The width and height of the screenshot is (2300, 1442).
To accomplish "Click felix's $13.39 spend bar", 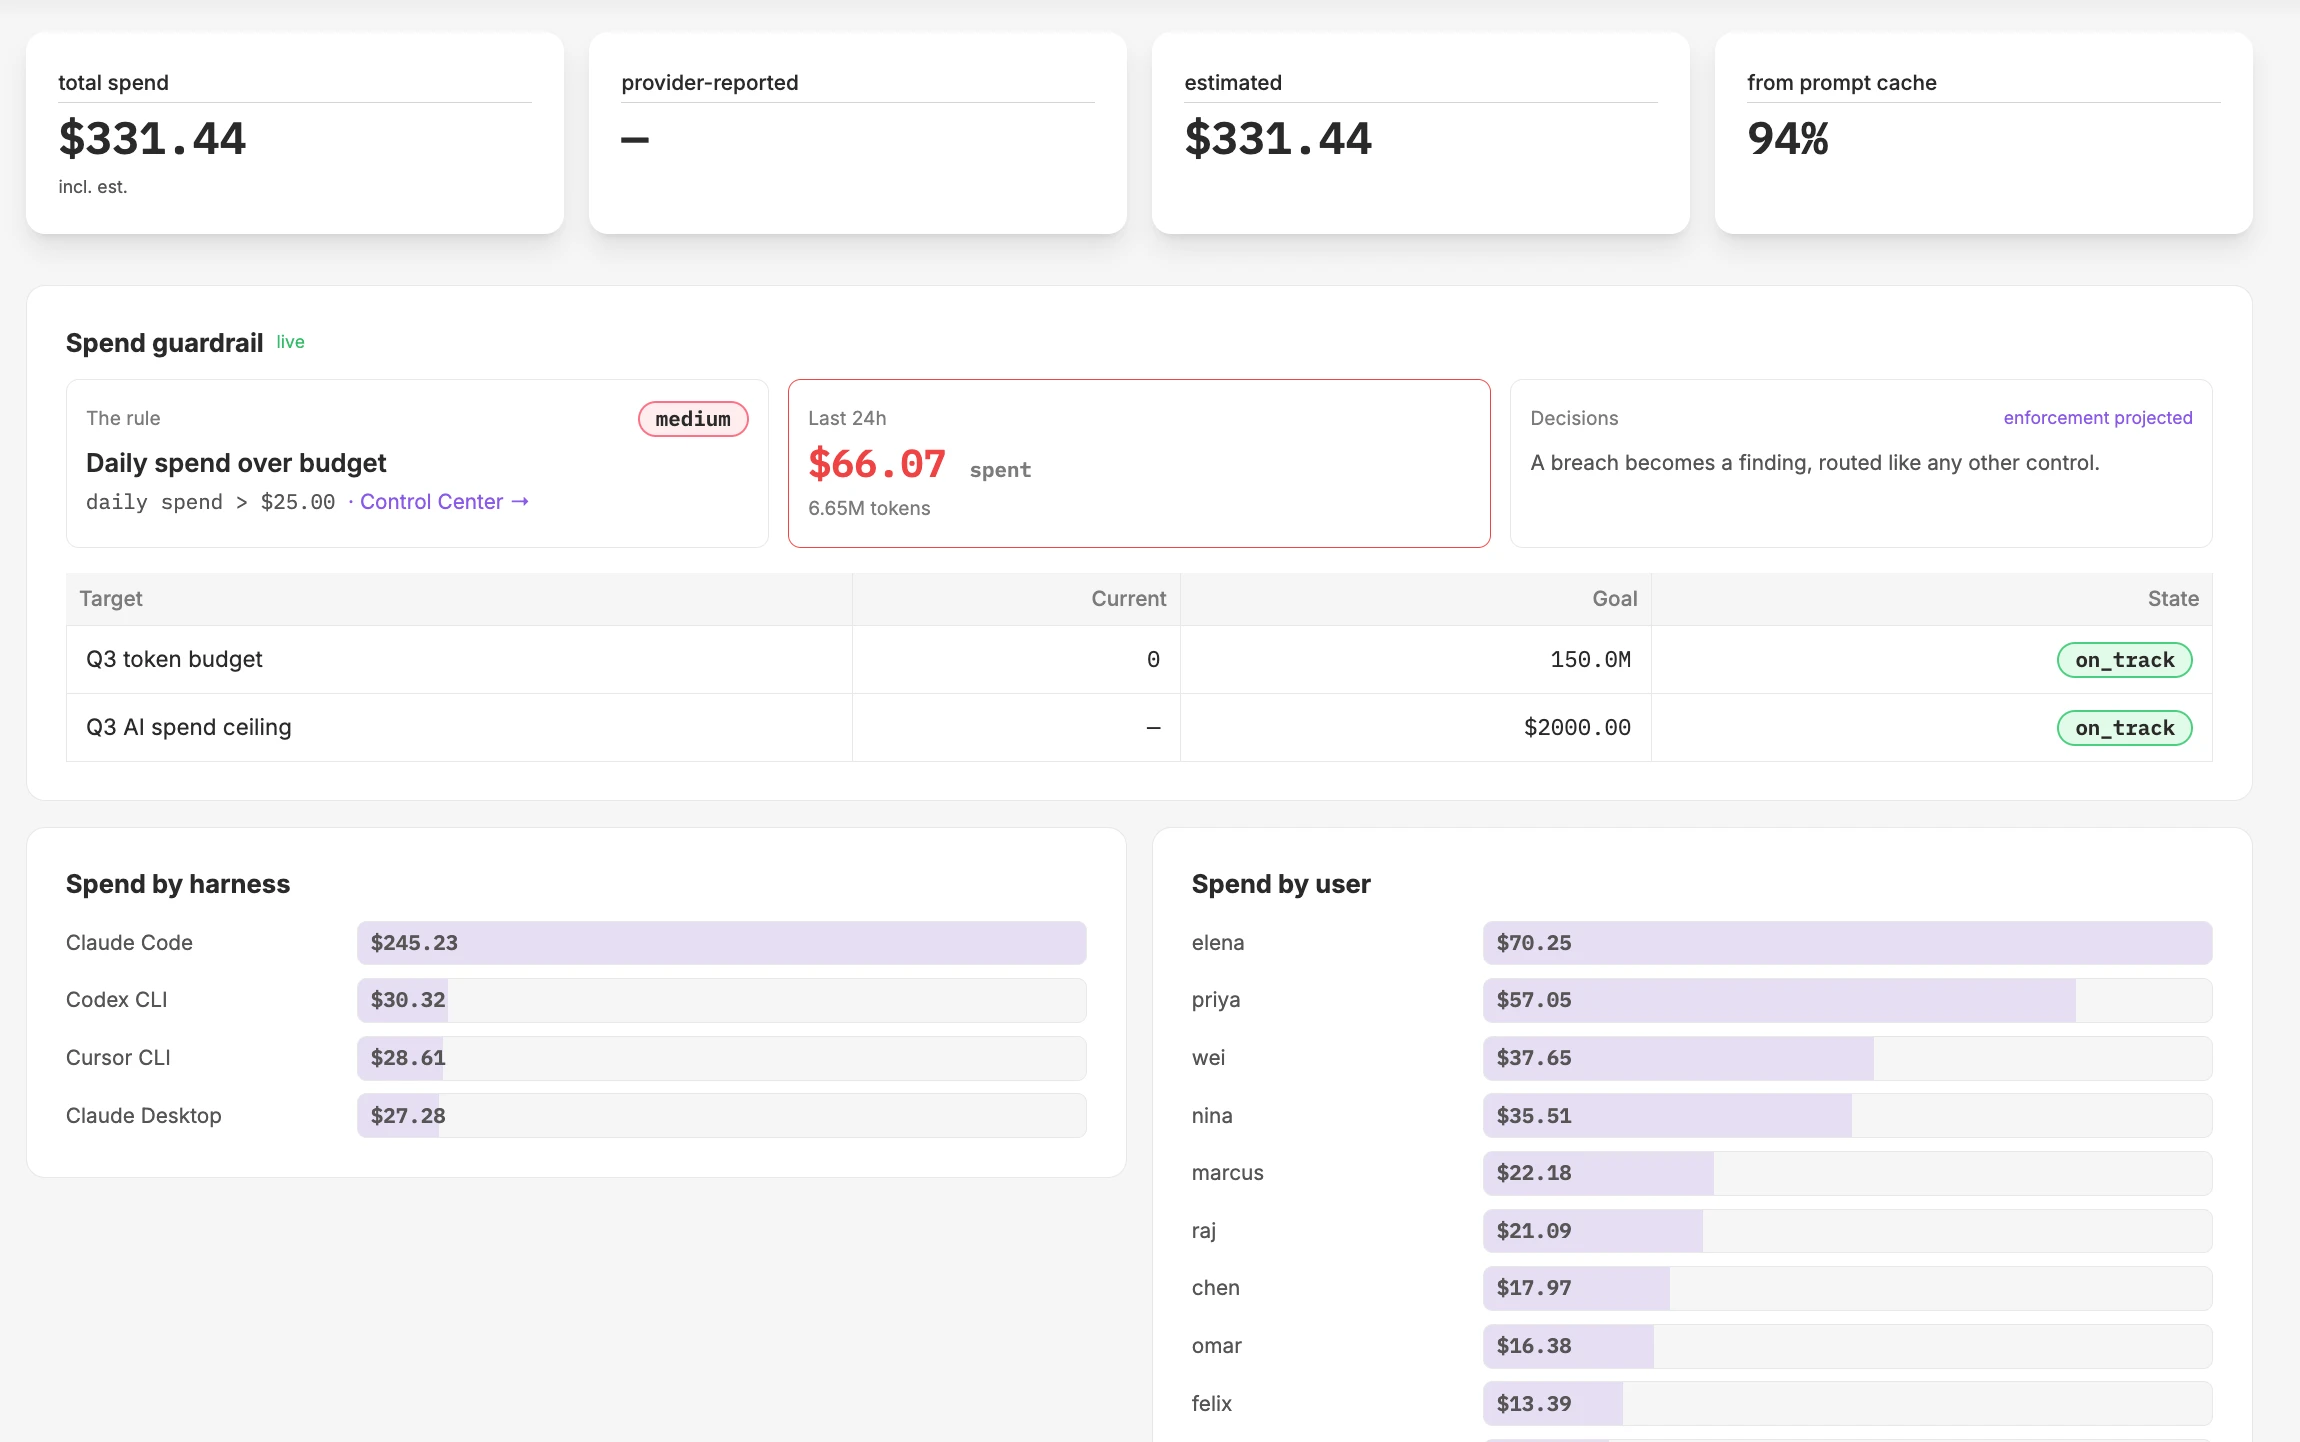I will tap(1847, 1404).
